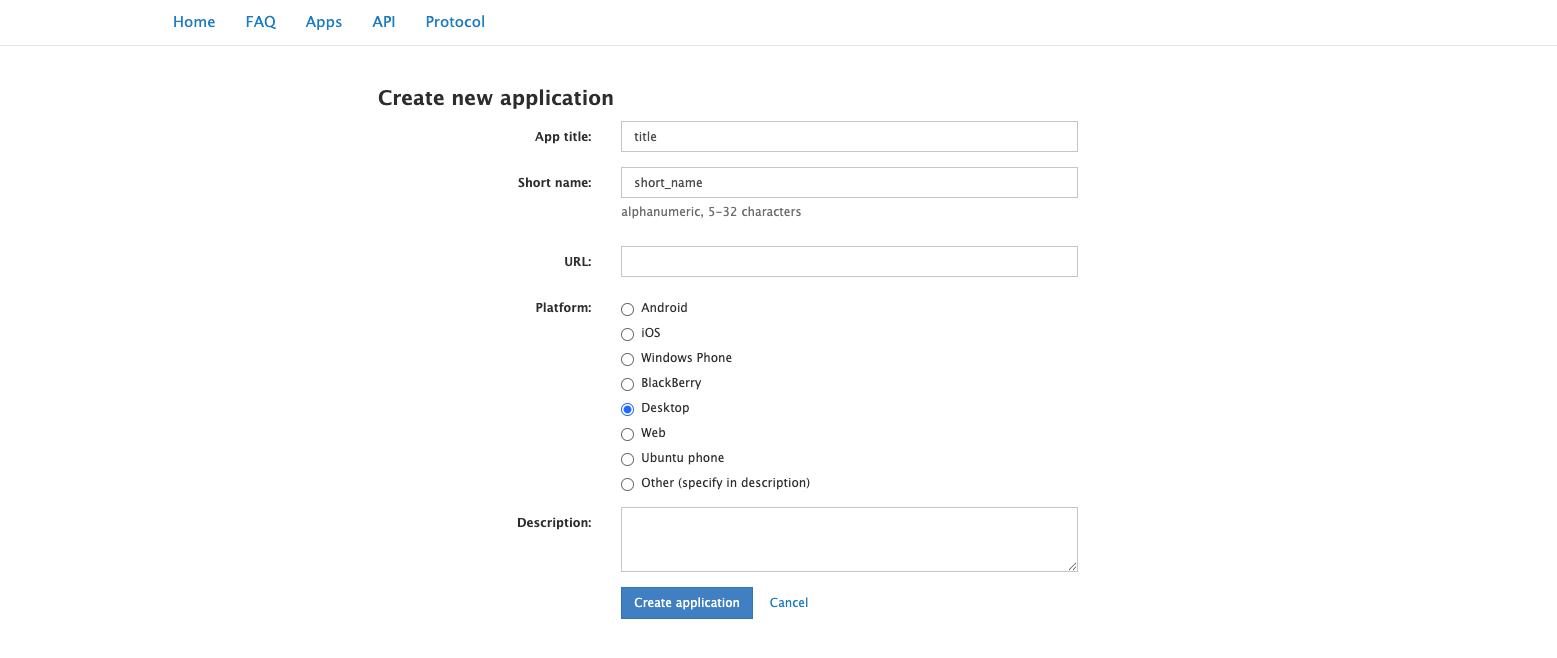This screenshot has width=1557, height=658.
Task: Open the FAQ navigation link
Action: click(x=260, y=22)
